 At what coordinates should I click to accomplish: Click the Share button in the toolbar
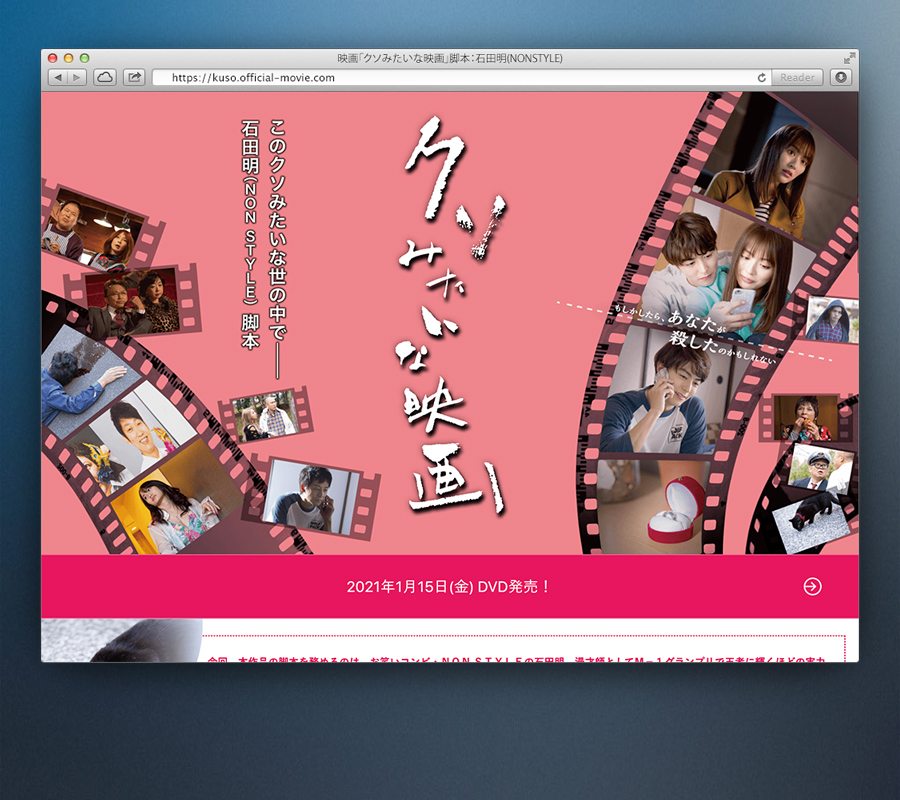tap(134, 77)
